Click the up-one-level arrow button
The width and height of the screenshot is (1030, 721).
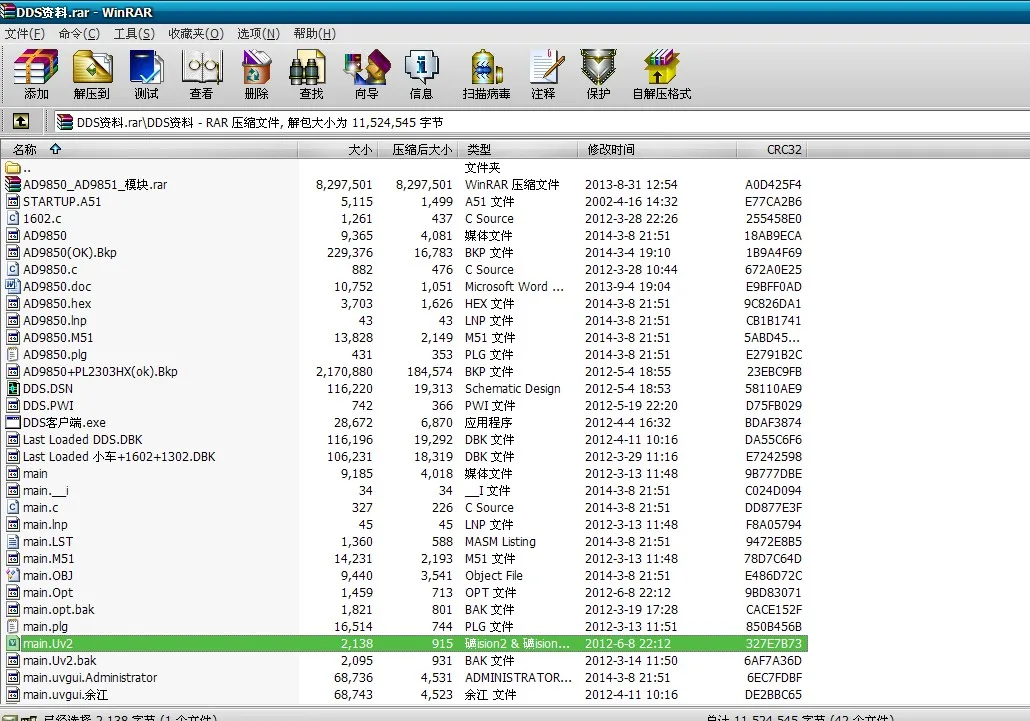tap(21, 121)
